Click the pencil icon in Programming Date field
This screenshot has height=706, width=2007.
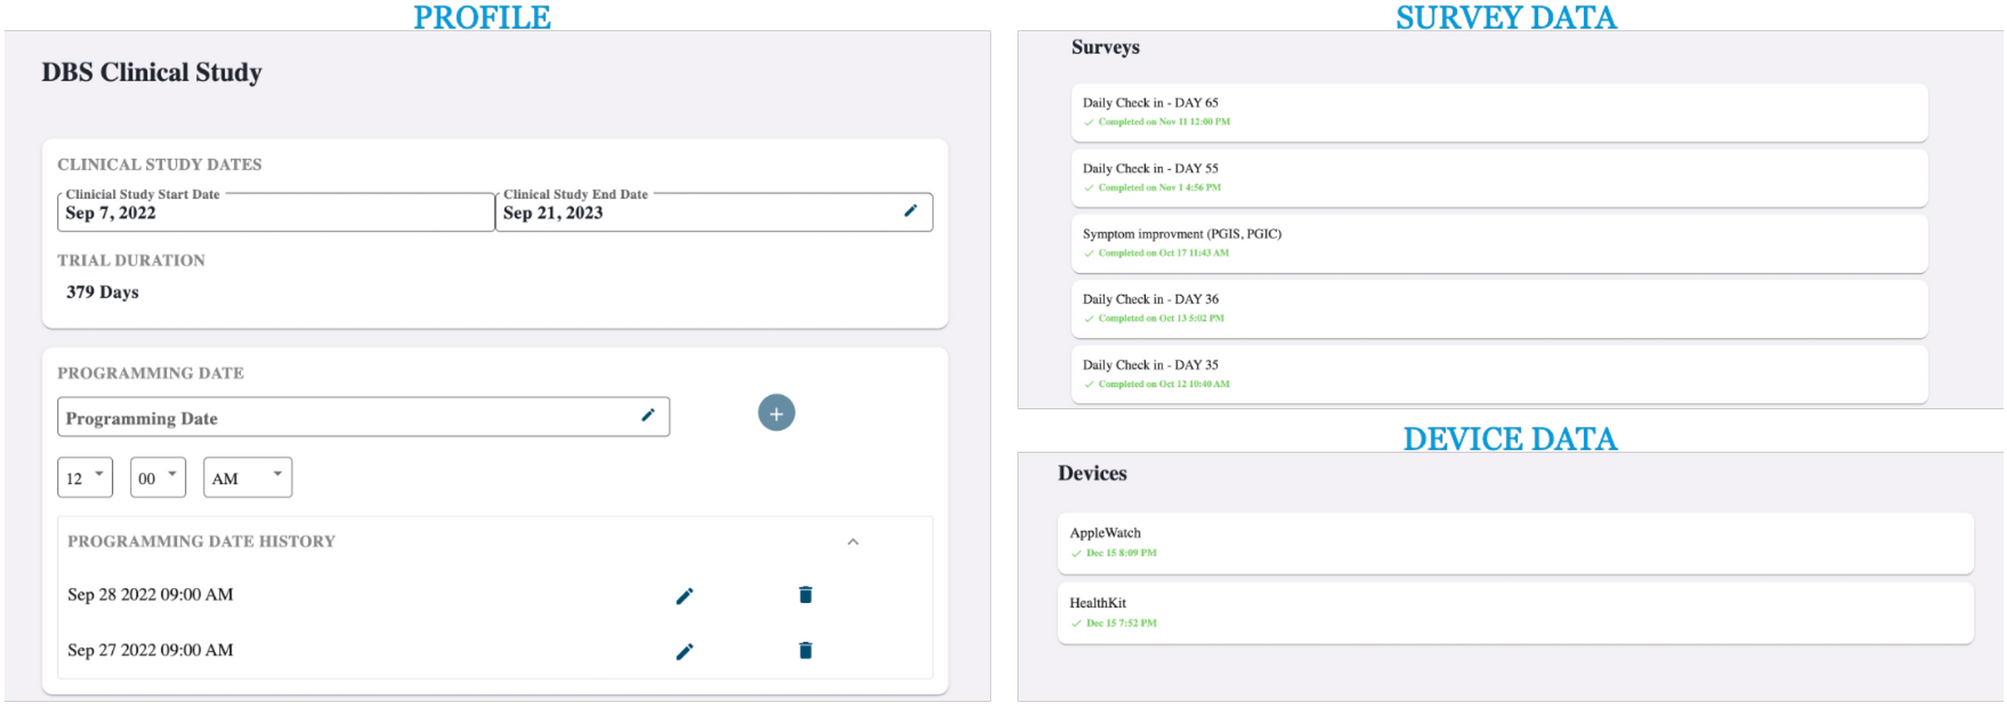648,415
